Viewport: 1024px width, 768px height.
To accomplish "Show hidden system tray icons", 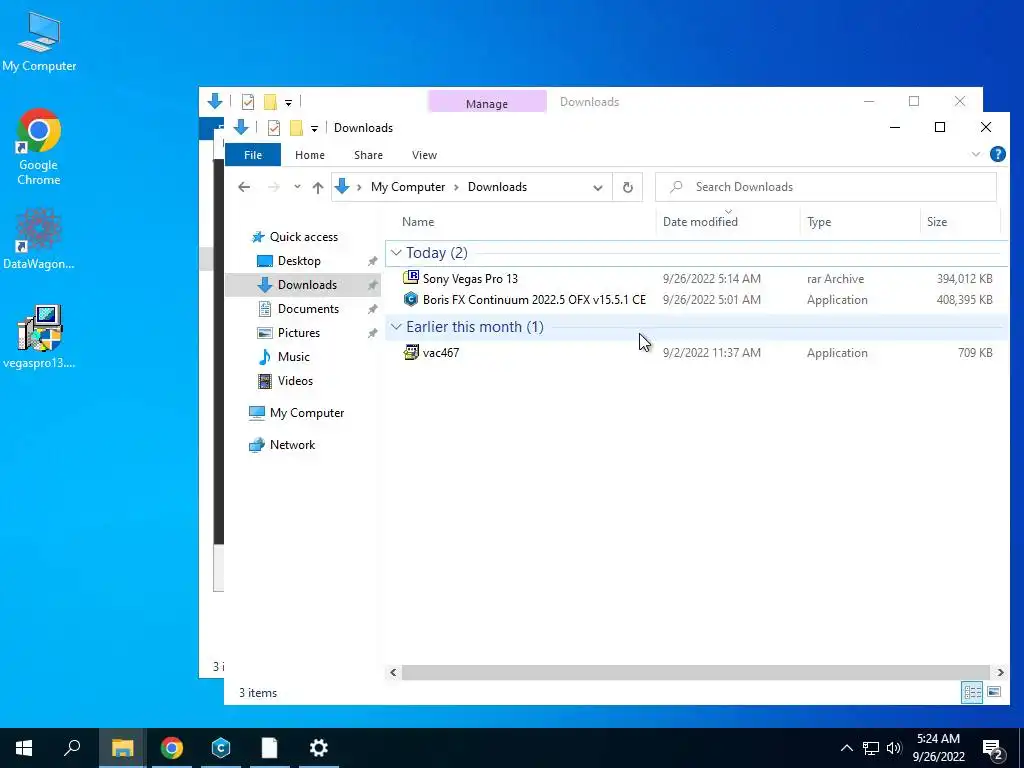I will pos(846,748).
